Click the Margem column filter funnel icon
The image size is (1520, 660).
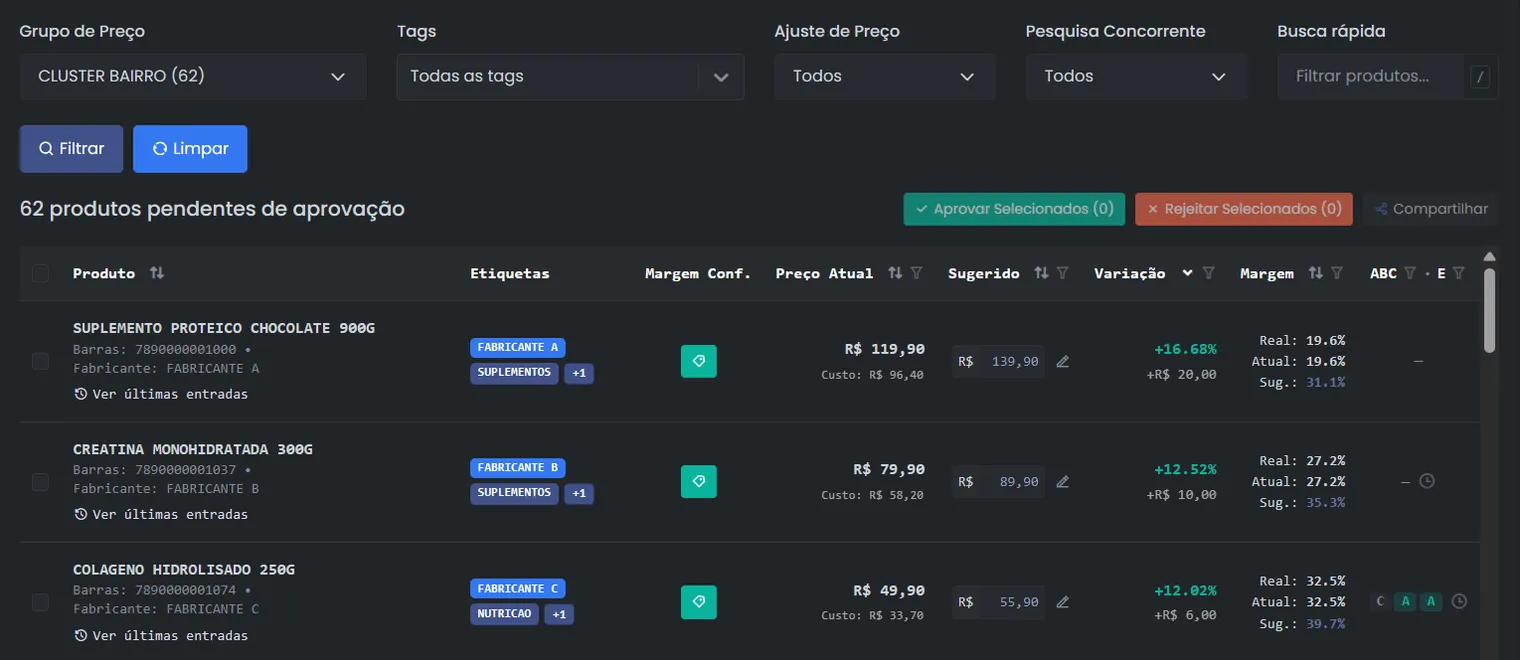coord(1337,273)
